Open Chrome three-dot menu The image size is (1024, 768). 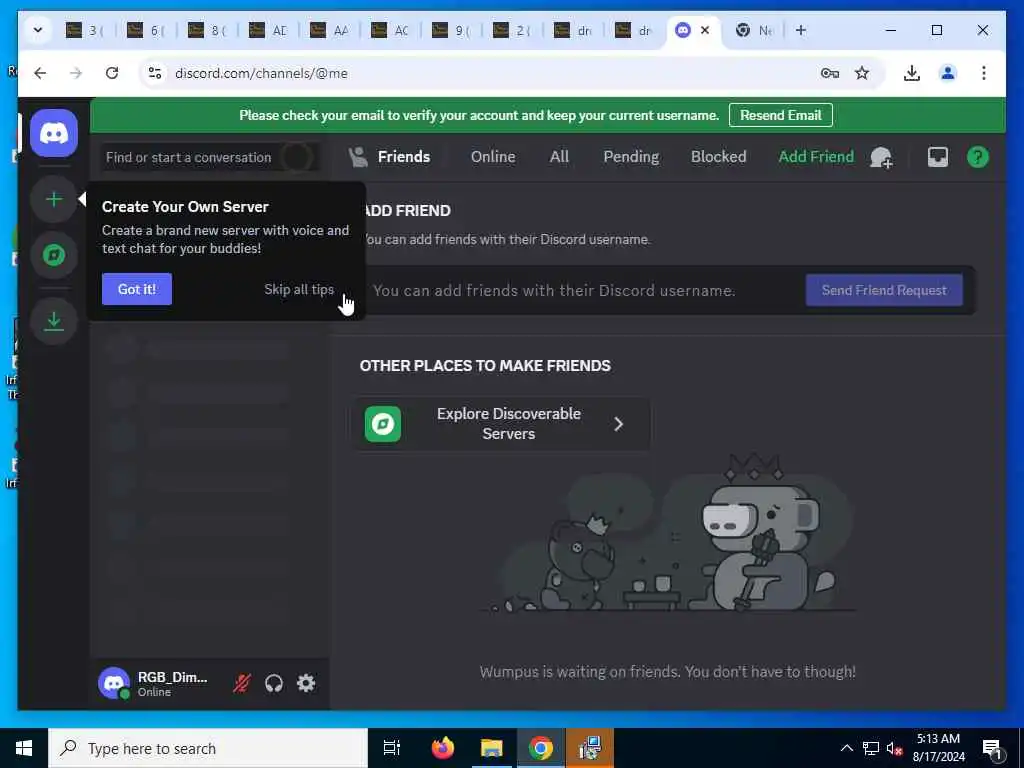[x=984, y=73]
